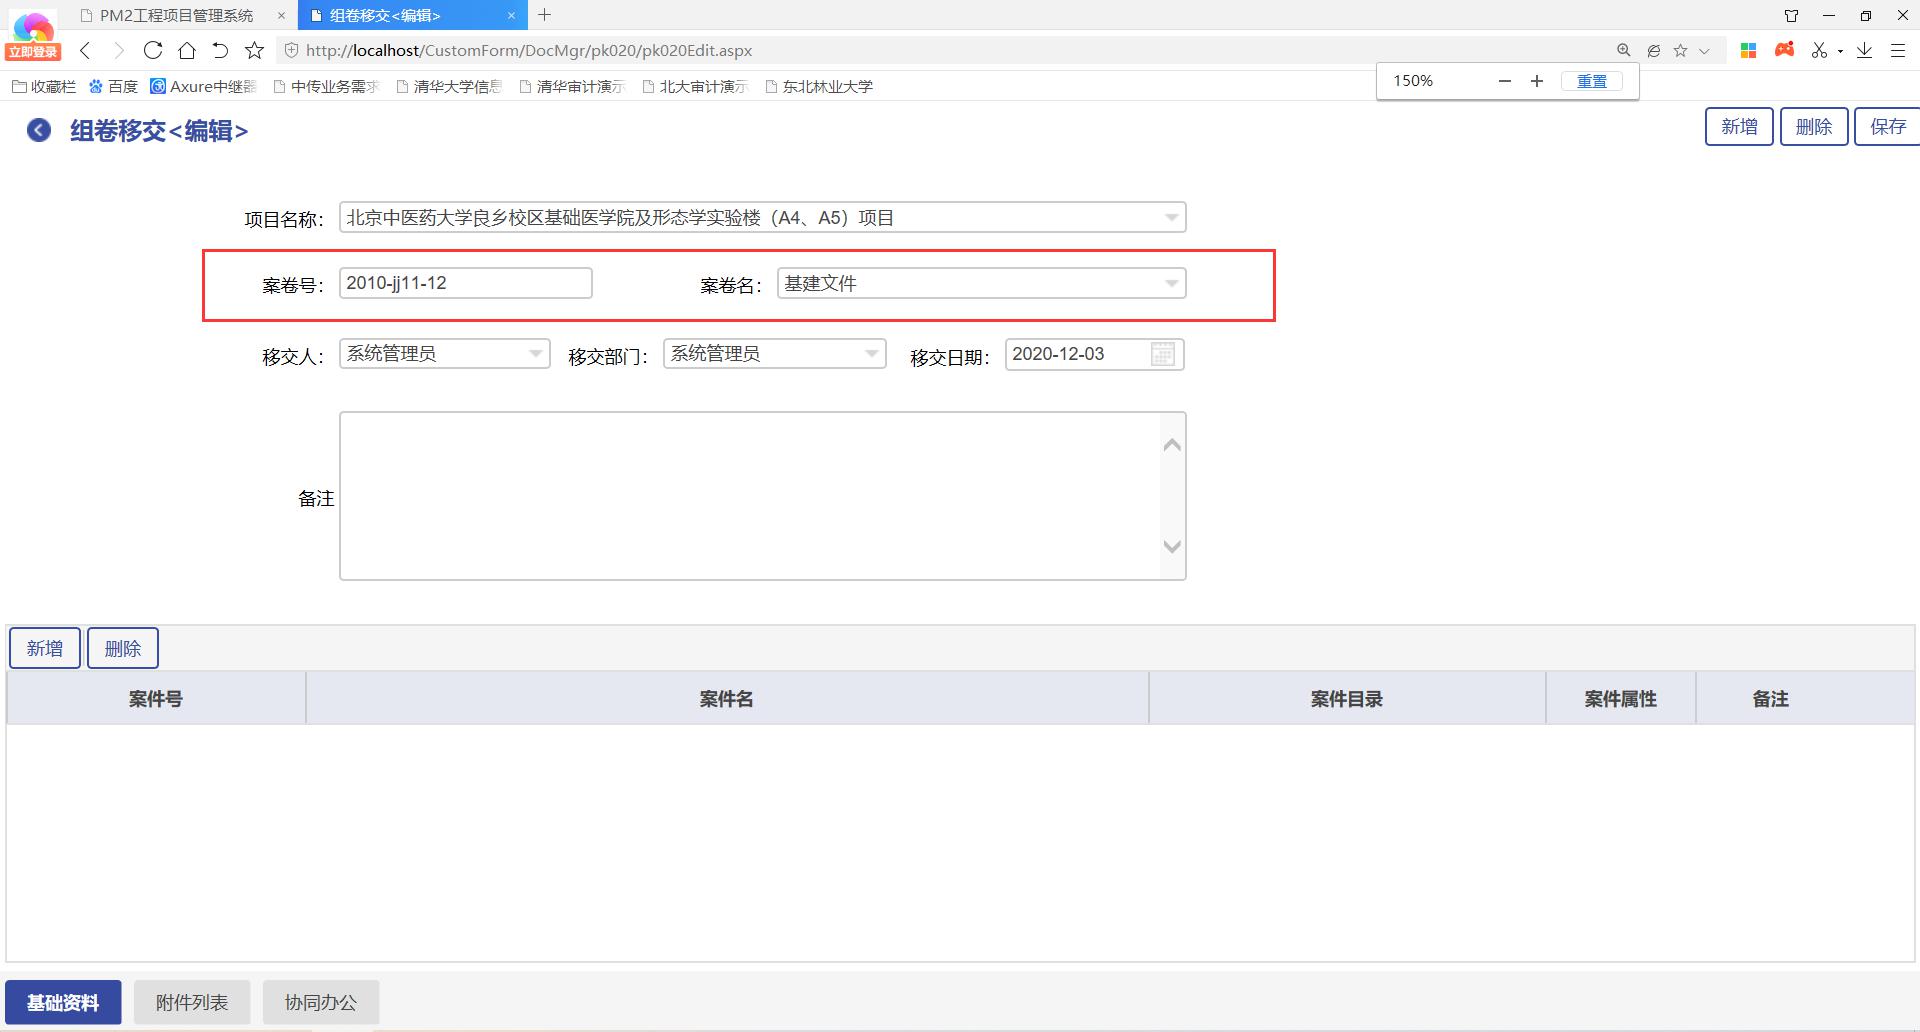Go to the browser home page icon
Viewport: 1920px width, 1032px height.
click(187, 50)
